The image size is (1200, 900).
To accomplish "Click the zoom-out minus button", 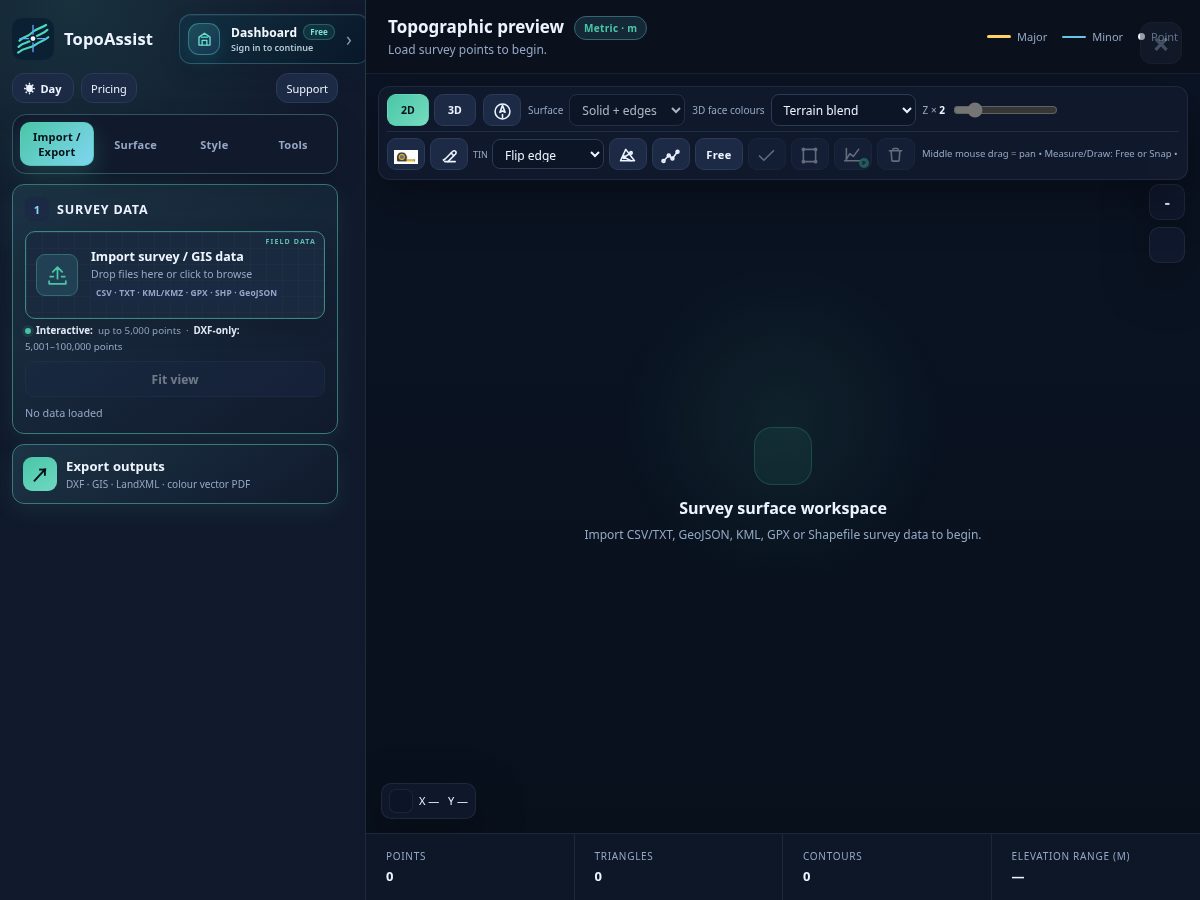I will [1167, 203].
